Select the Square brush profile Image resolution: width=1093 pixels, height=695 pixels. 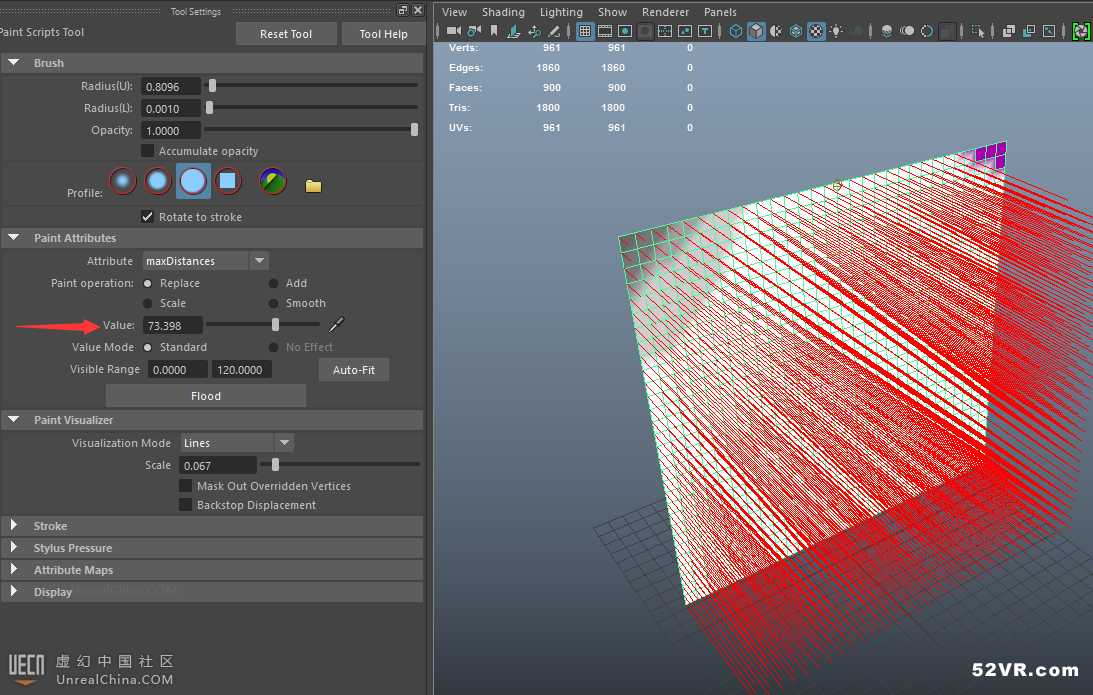pyautogui.click(x=227, y=181)
